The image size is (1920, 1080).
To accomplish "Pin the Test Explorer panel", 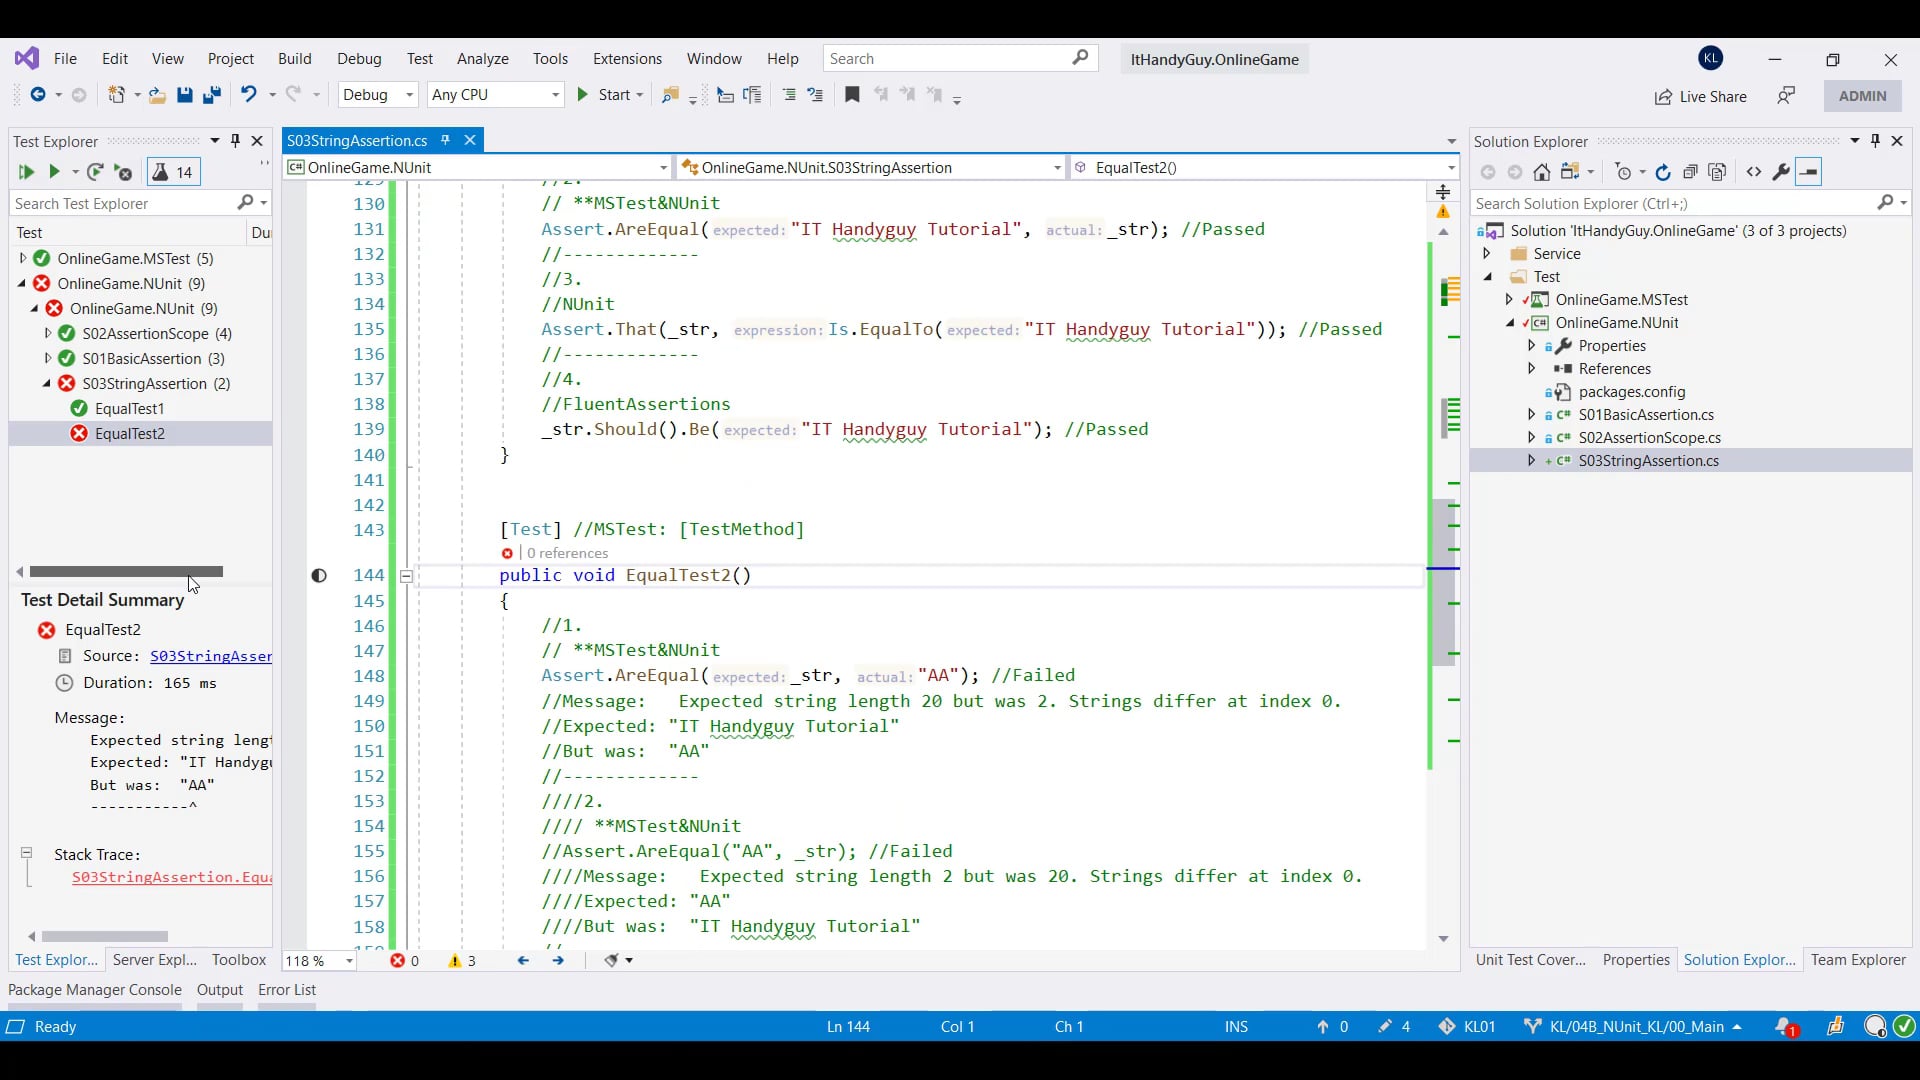I will click(236, 141).
